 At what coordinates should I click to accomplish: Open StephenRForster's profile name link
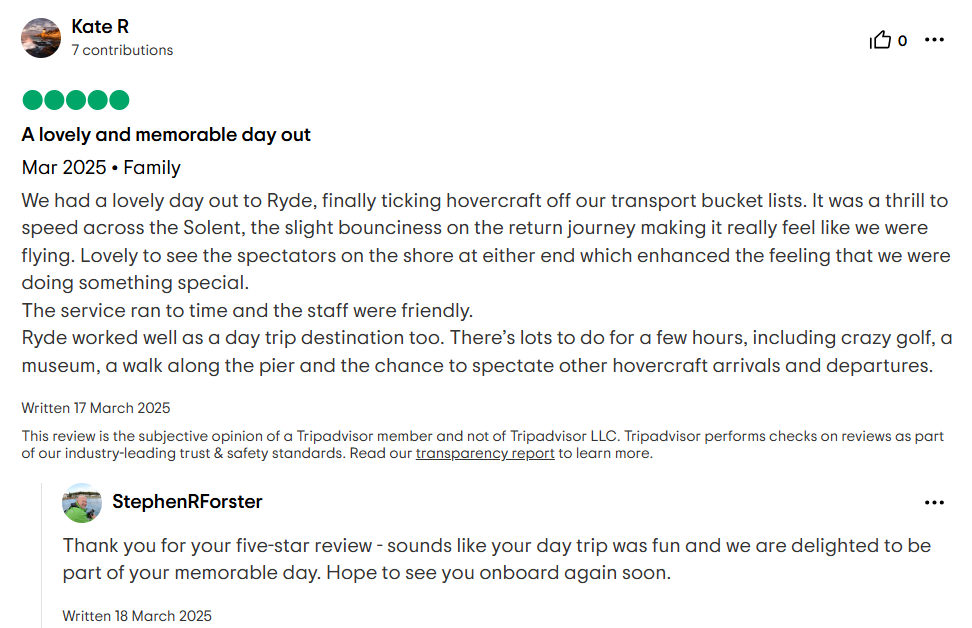click(187, 502)
